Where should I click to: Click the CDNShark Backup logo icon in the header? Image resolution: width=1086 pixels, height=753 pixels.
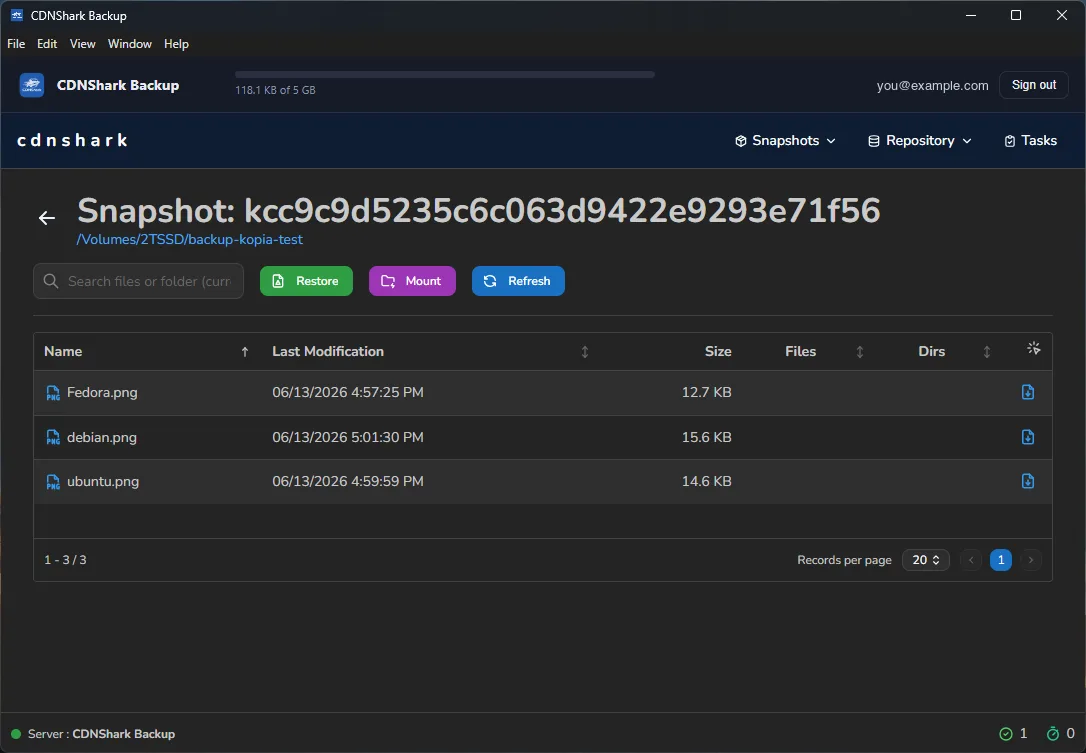pos(32,85)
